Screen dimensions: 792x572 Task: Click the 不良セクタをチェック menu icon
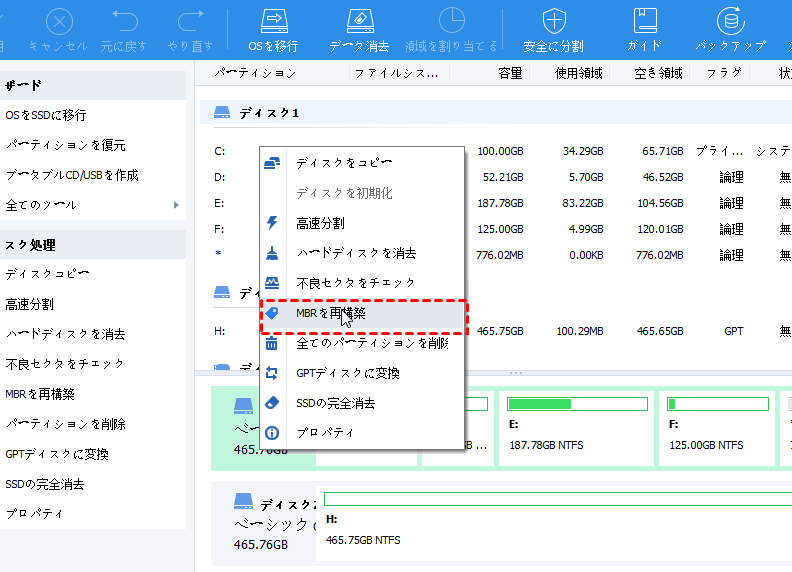click(x=272, y=282)
